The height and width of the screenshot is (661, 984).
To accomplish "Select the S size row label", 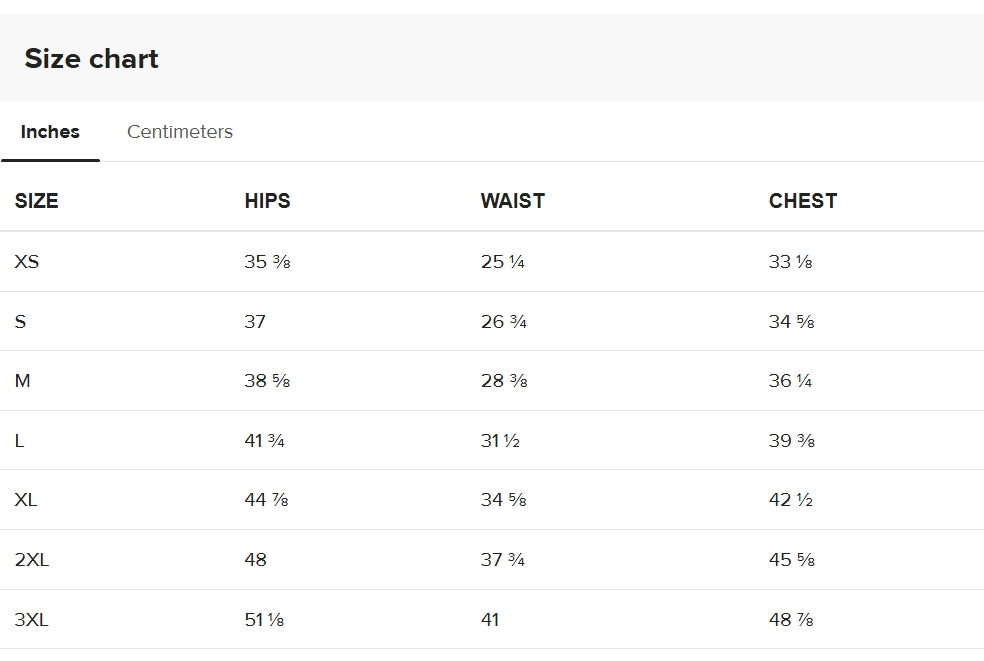I will [20, 321].
